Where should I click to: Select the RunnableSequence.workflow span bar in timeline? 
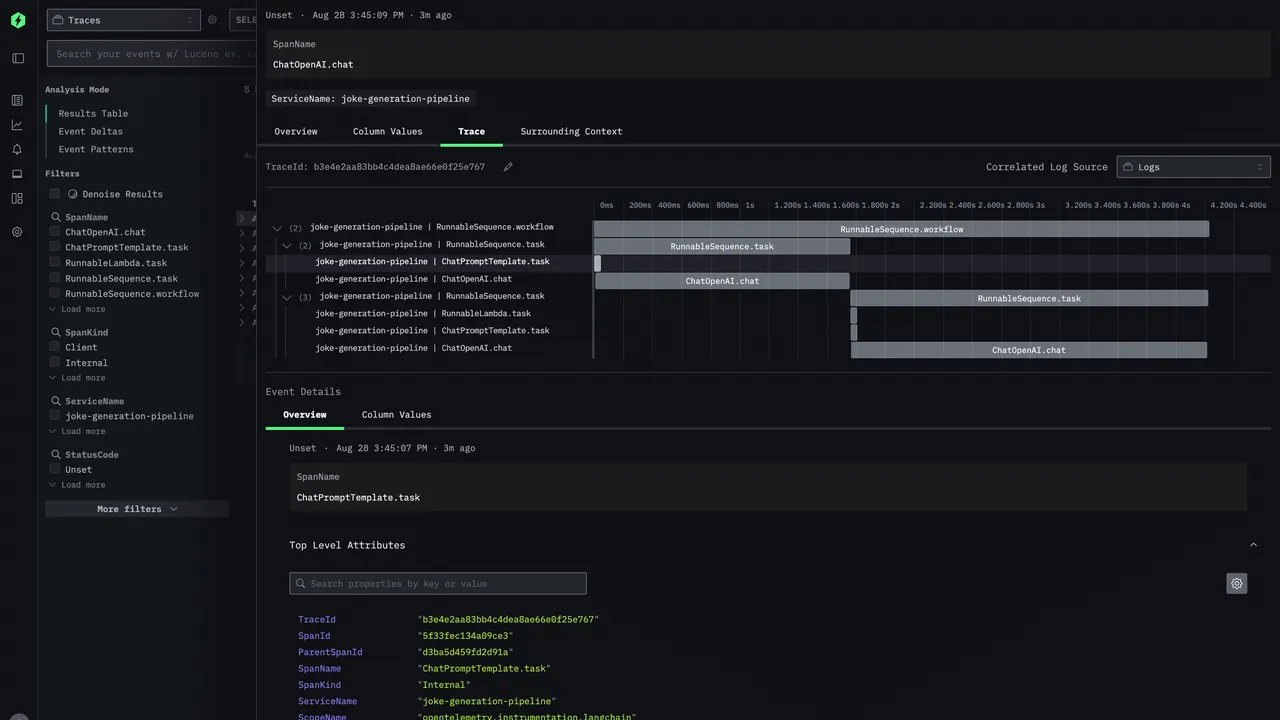901,229
